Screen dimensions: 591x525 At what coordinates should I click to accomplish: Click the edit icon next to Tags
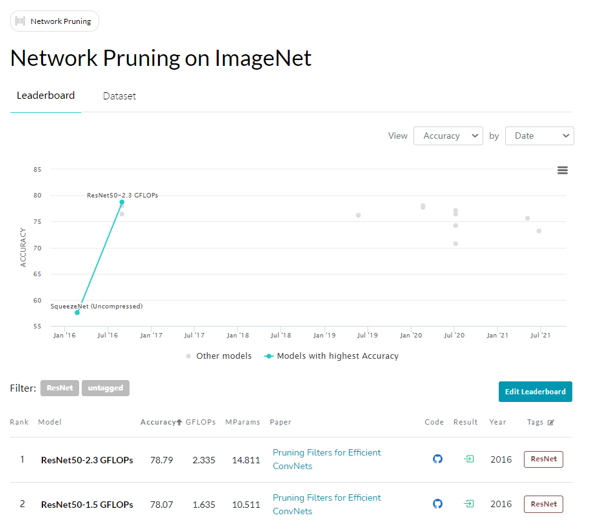tap(551, 422)
